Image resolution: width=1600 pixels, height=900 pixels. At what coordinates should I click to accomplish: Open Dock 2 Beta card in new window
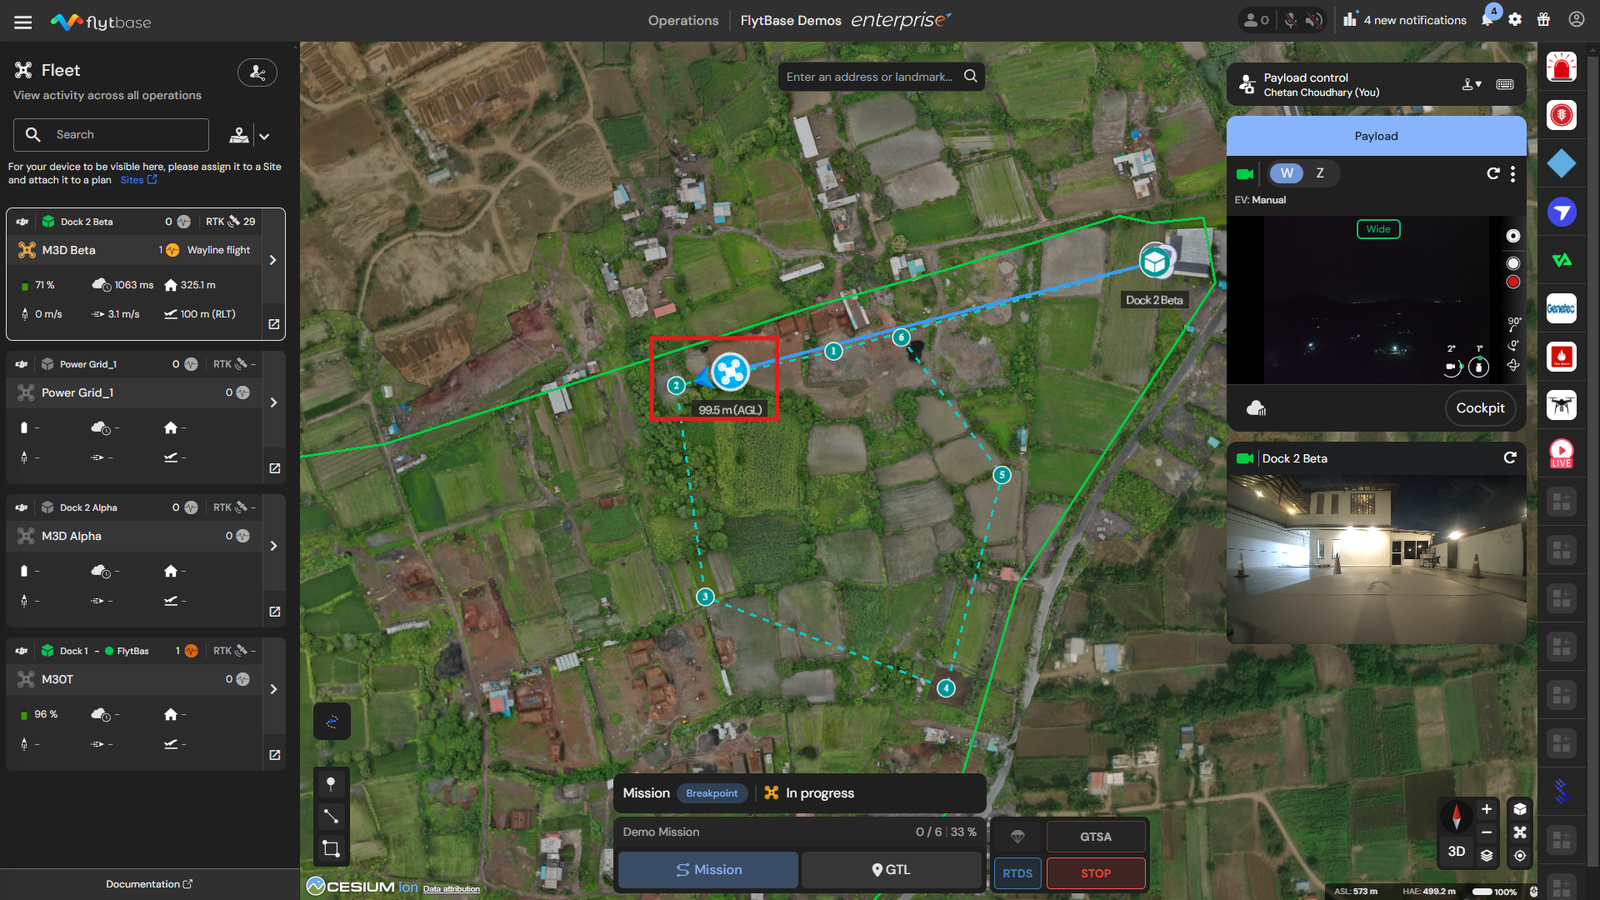[x=274, y=324]
